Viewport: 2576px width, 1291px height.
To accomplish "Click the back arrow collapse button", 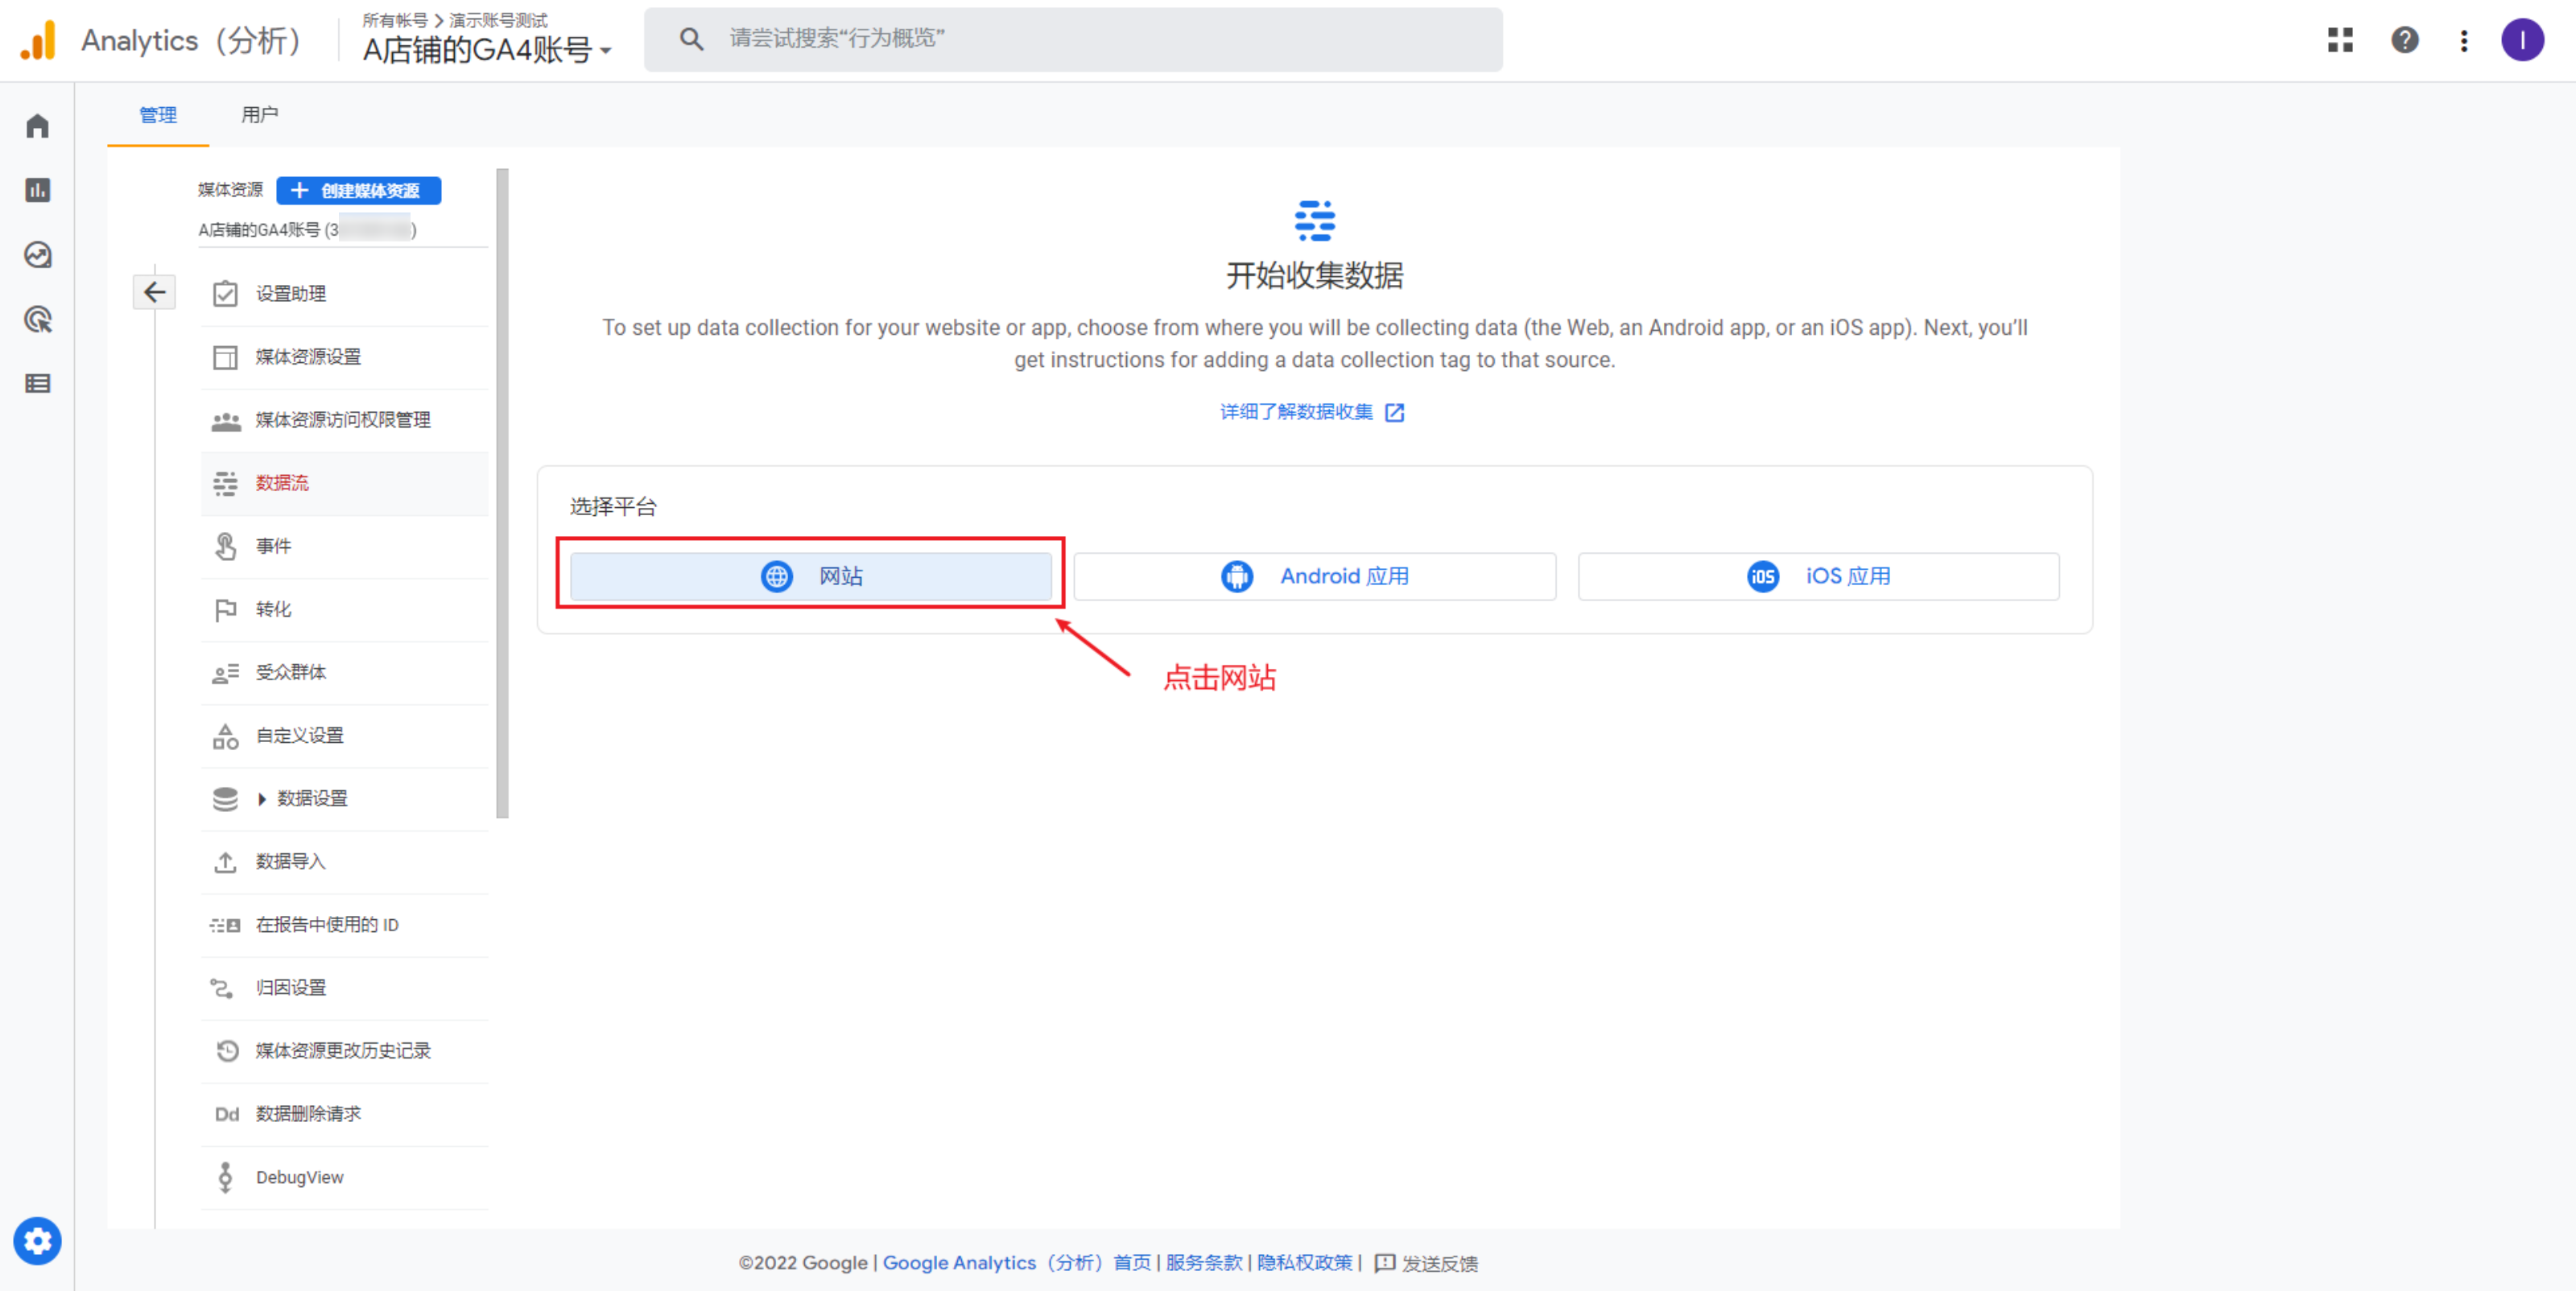I will [x=154, y=292].
